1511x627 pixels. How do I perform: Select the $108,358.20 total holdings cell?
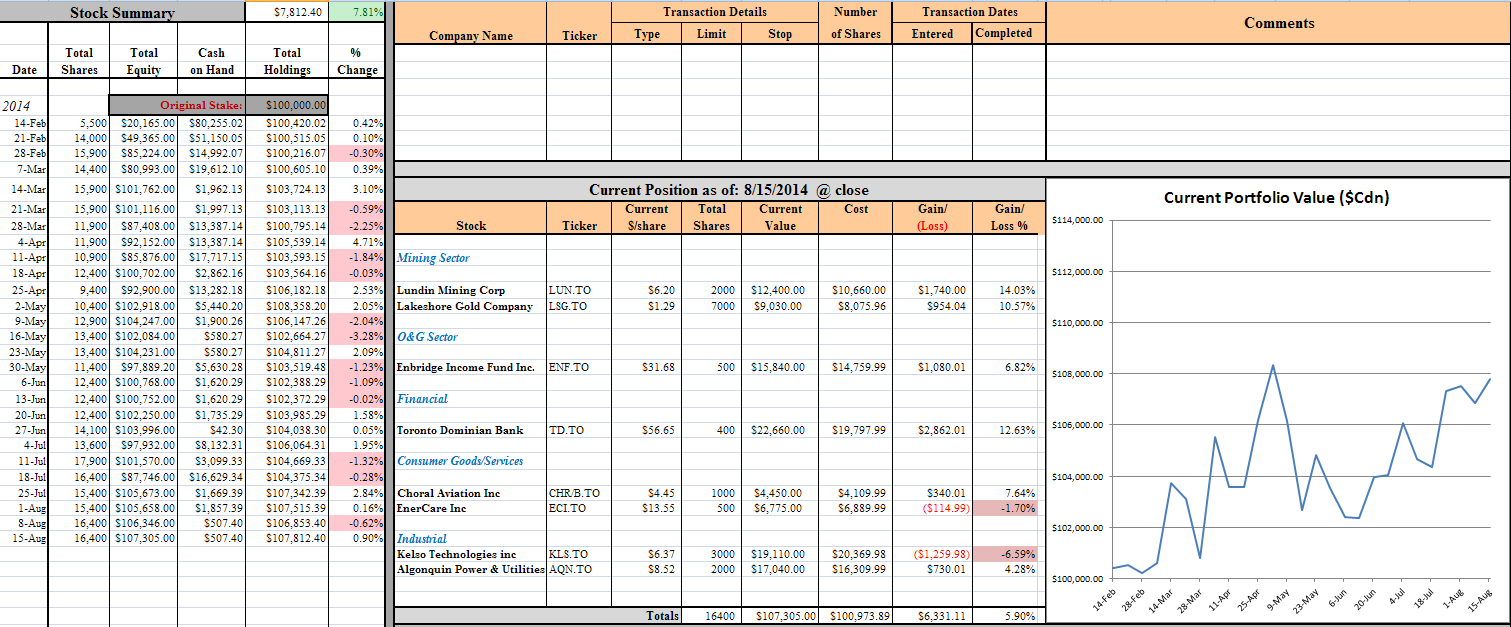(287, 304)
